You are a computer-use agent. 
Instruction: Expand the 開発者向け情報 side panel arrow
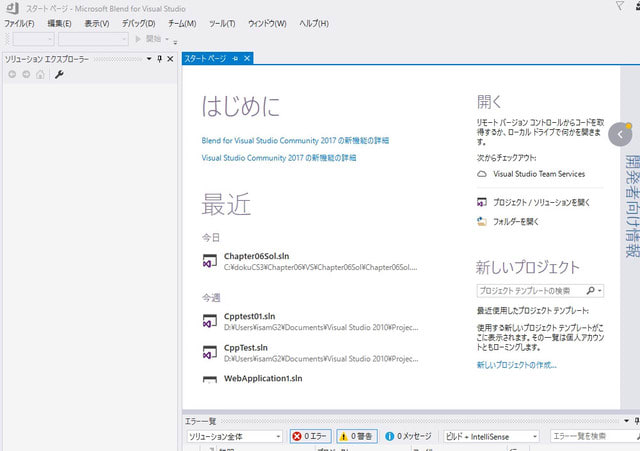click(x=620, y=134)
